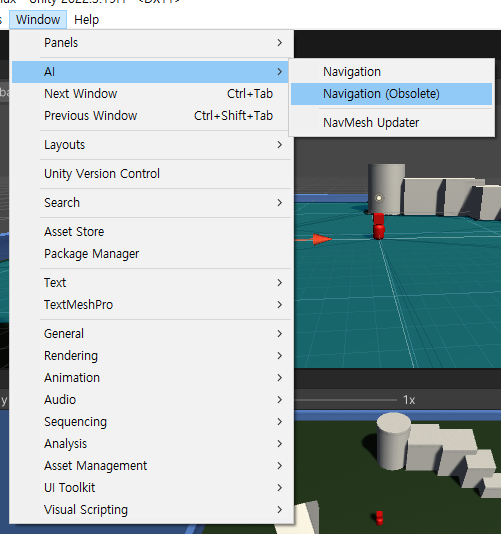Open the NavMesh Updater window

[x=391, y=123]
